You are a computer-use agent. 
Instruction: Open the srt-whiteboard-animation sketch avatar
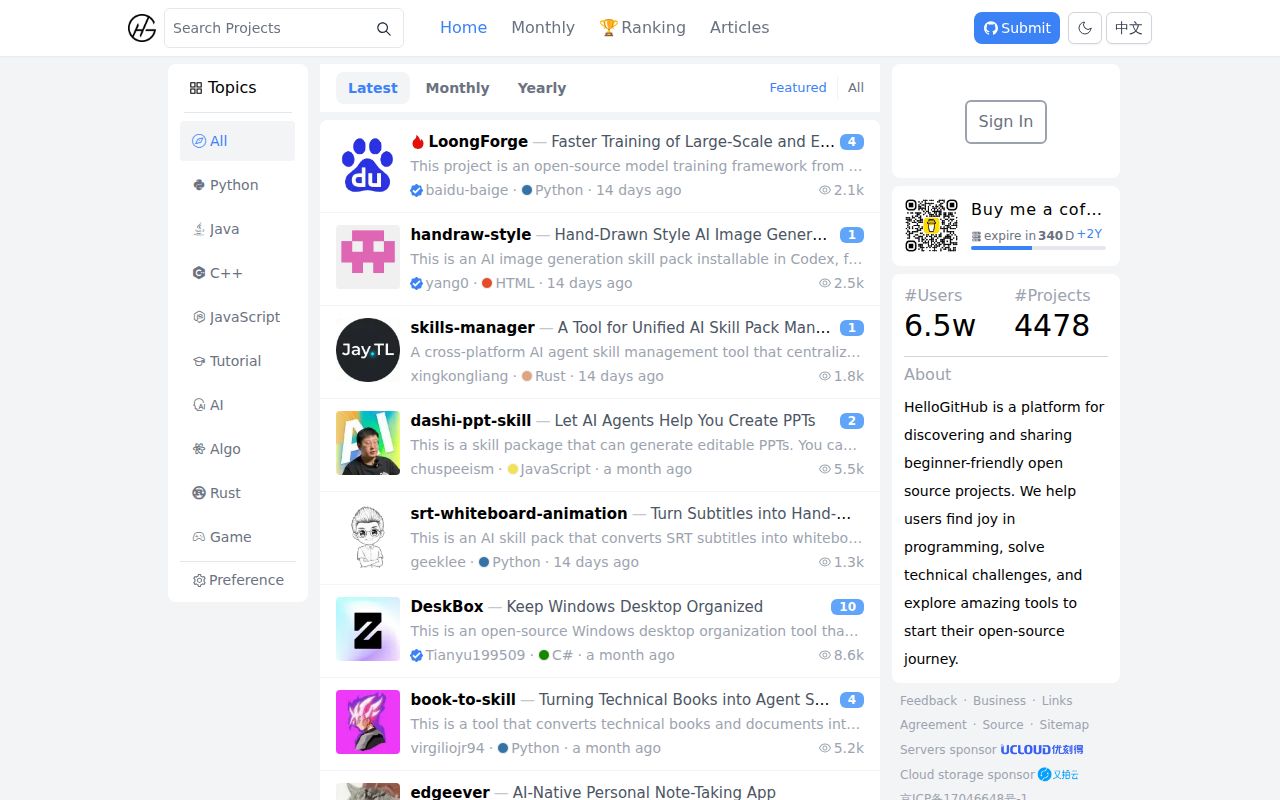pyautogui.click(x=368, y=536)
